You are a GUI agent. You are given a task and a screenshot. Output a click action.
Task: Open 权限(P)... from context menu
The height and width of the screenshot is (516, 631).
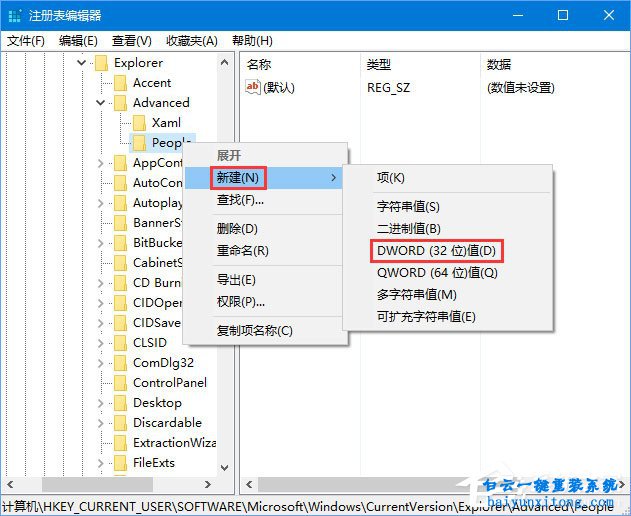click(x=241, y=301)
